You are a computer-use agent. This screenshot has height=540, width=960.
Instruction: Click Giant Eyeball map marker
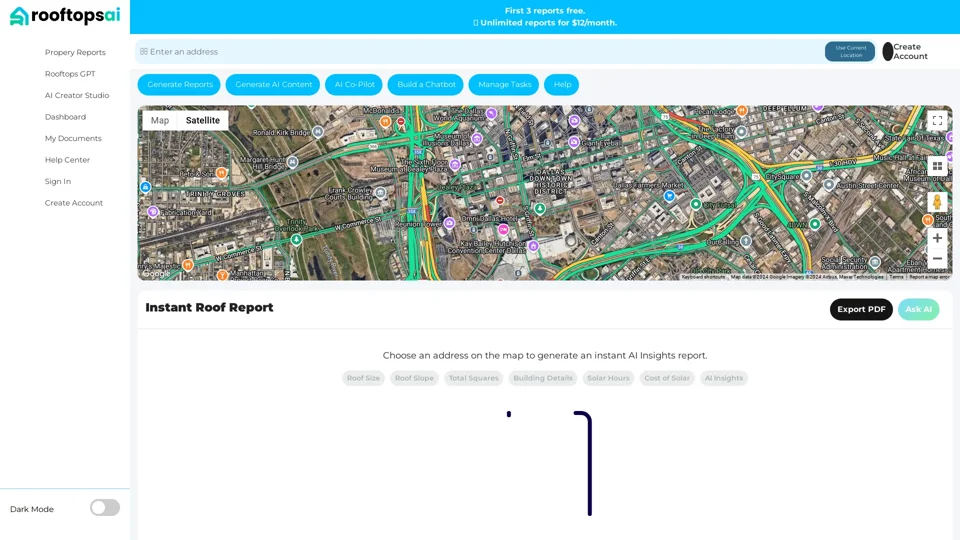(x=574, y=142)
